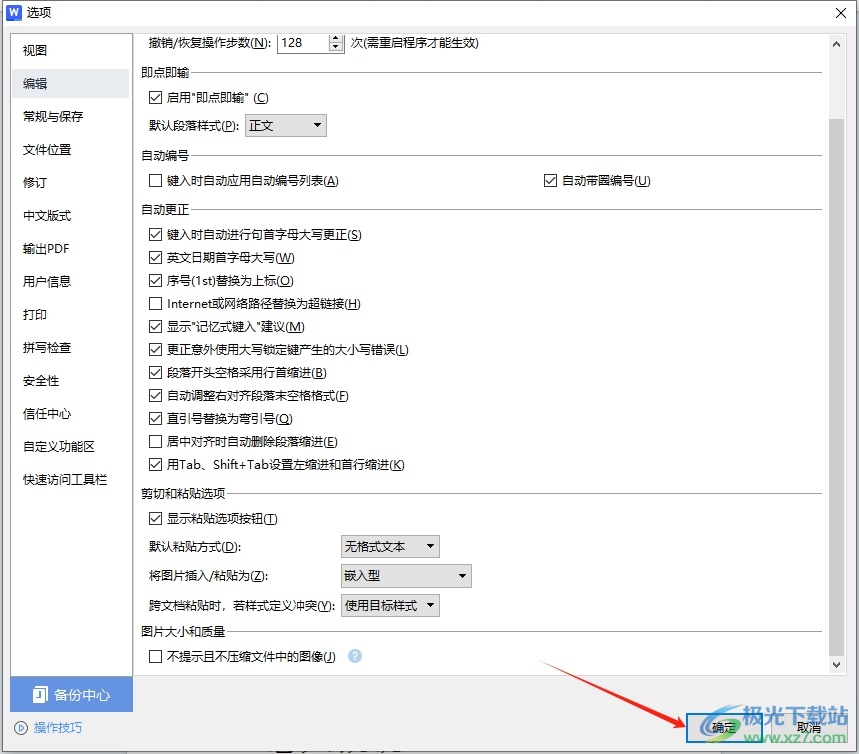Toggle 直引号替换为弯引号 checkbox

(x=155, y=419)
